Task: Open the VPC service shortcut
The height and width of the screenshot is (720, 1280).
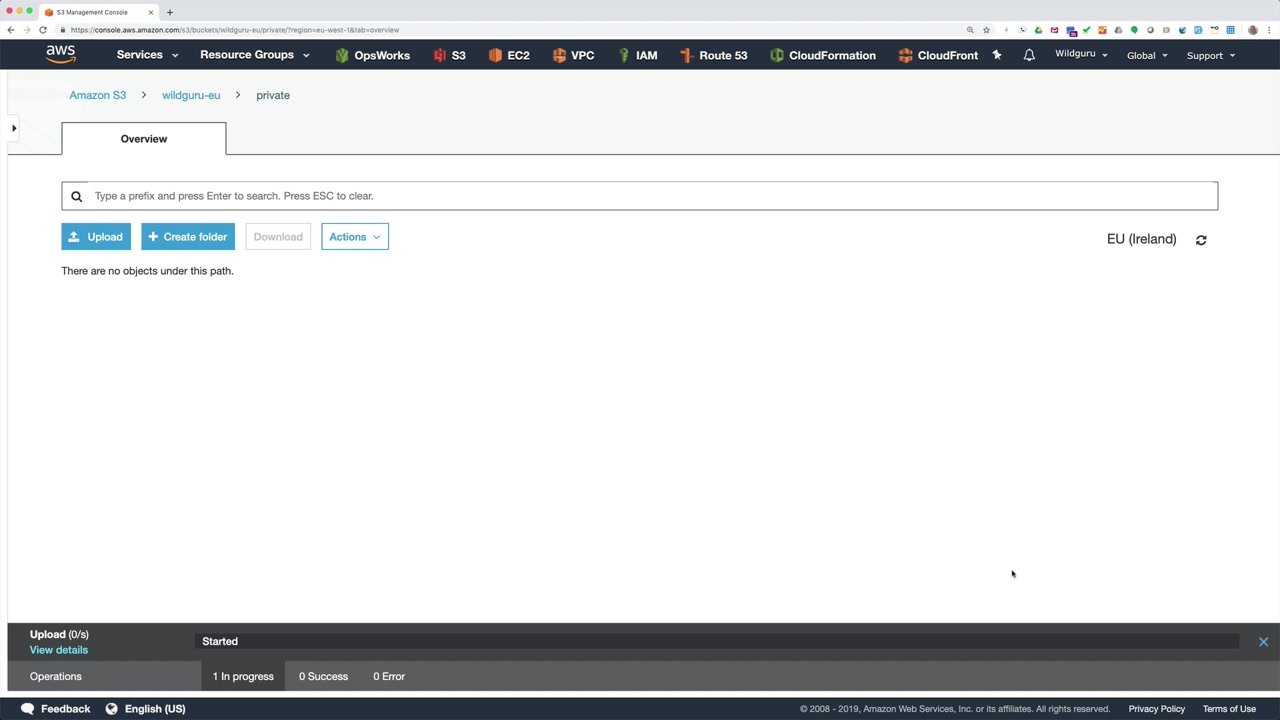Action: 573,55
